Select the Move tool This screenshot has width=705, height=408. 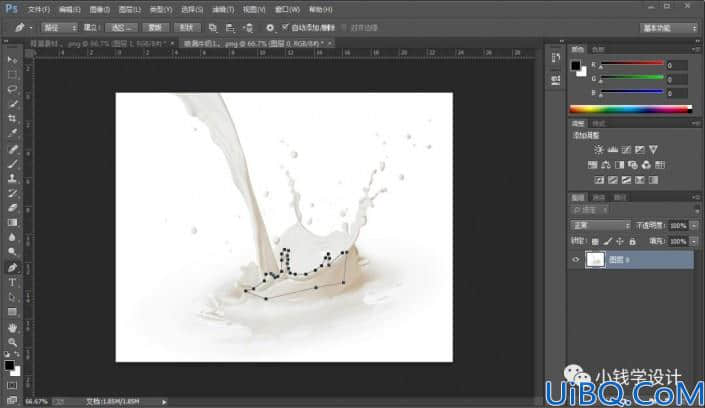point(12,60)
